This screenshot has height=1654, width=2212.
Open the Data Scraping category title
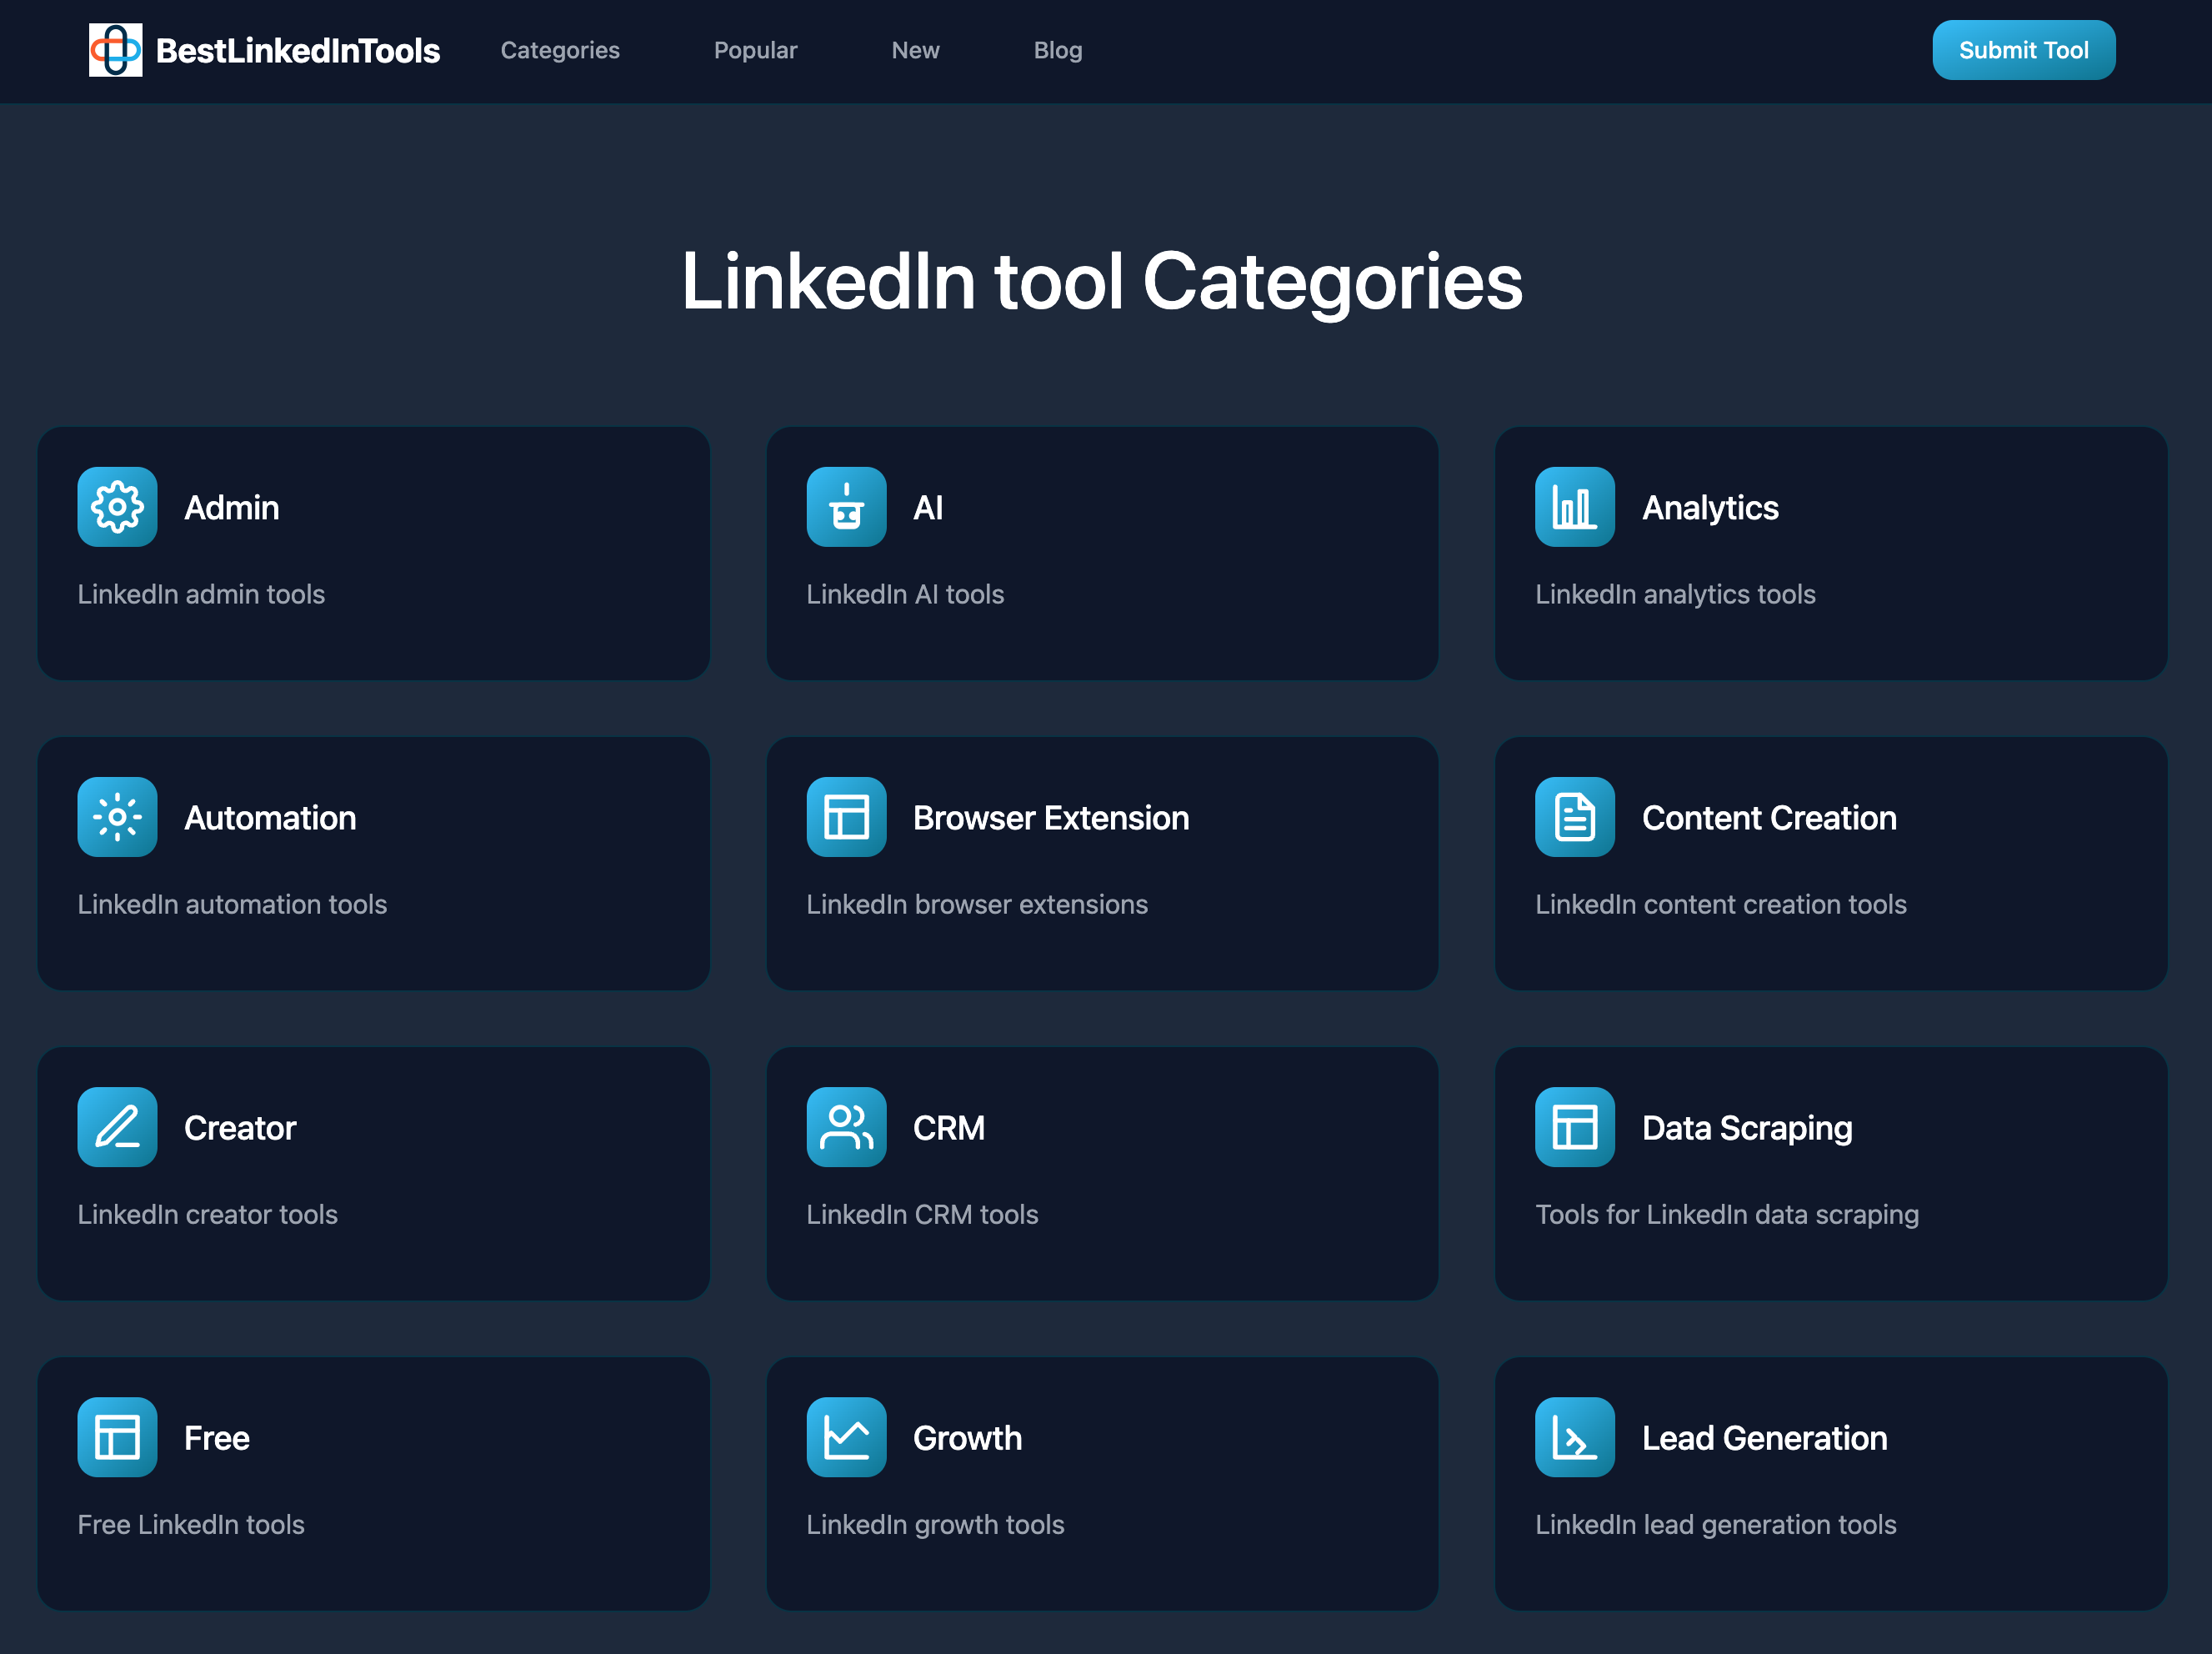pos(1746,1128)
